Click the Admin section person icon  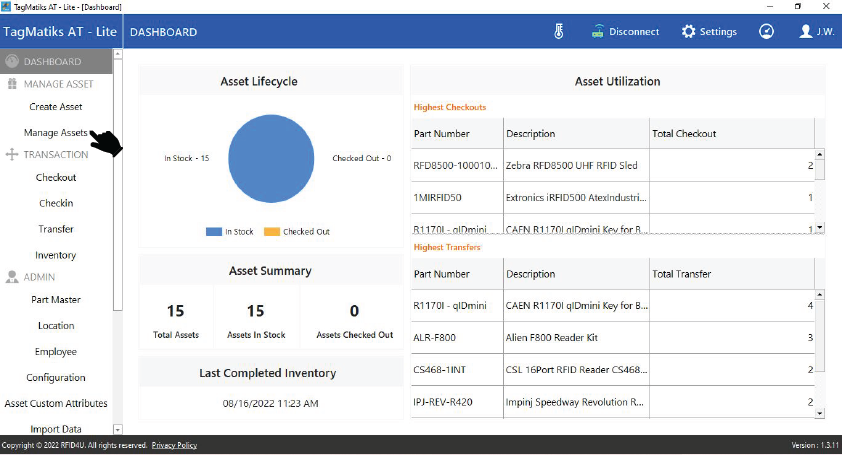(12, 277)
